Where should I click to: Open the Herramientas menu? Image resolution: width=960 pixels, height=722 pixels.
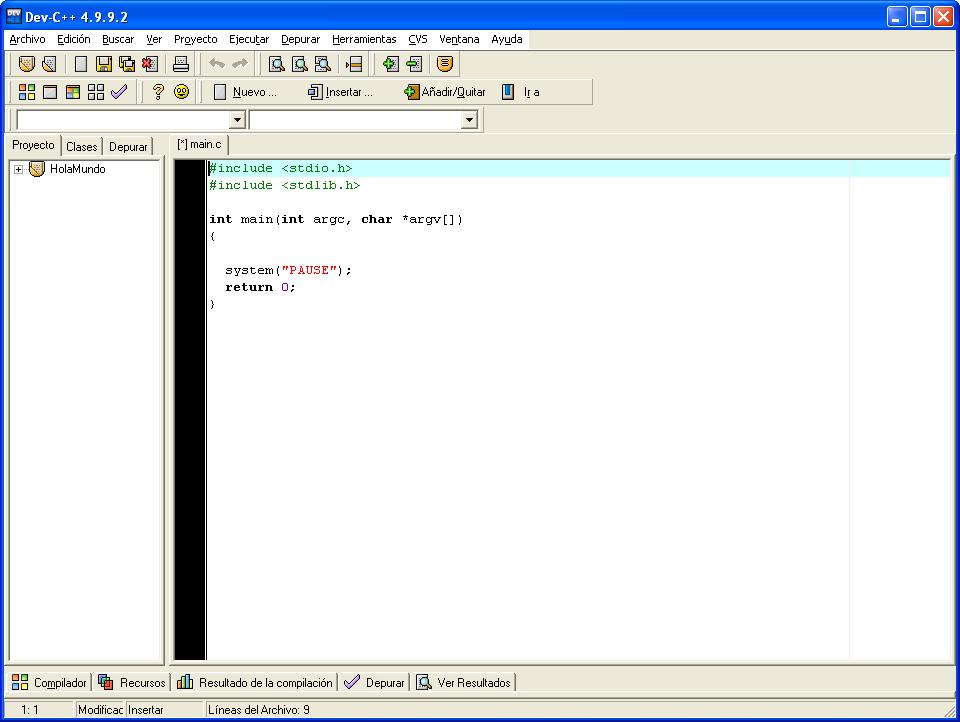(364, 39)
